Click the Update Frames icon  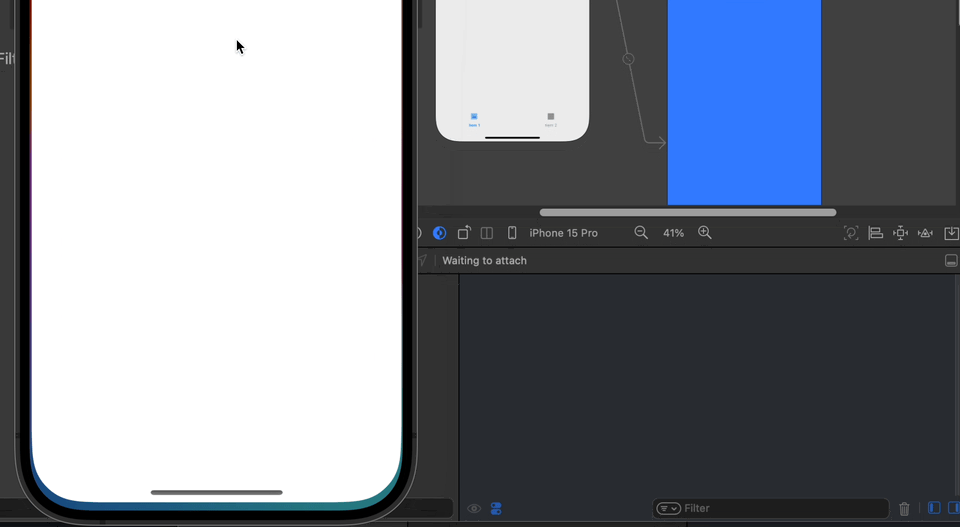[x=851, y=233]
